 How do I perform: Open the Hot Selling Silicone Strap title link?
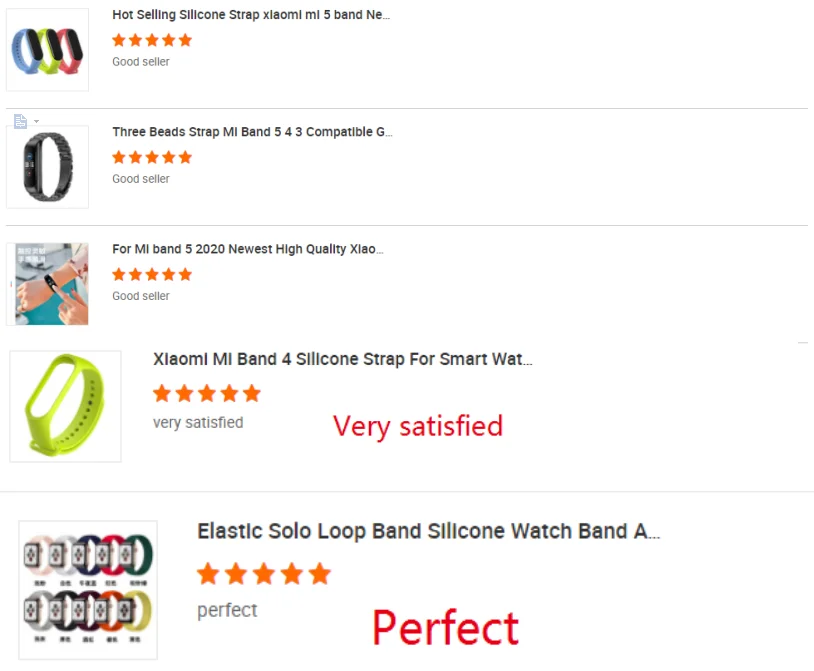click(x=251, y=15)
